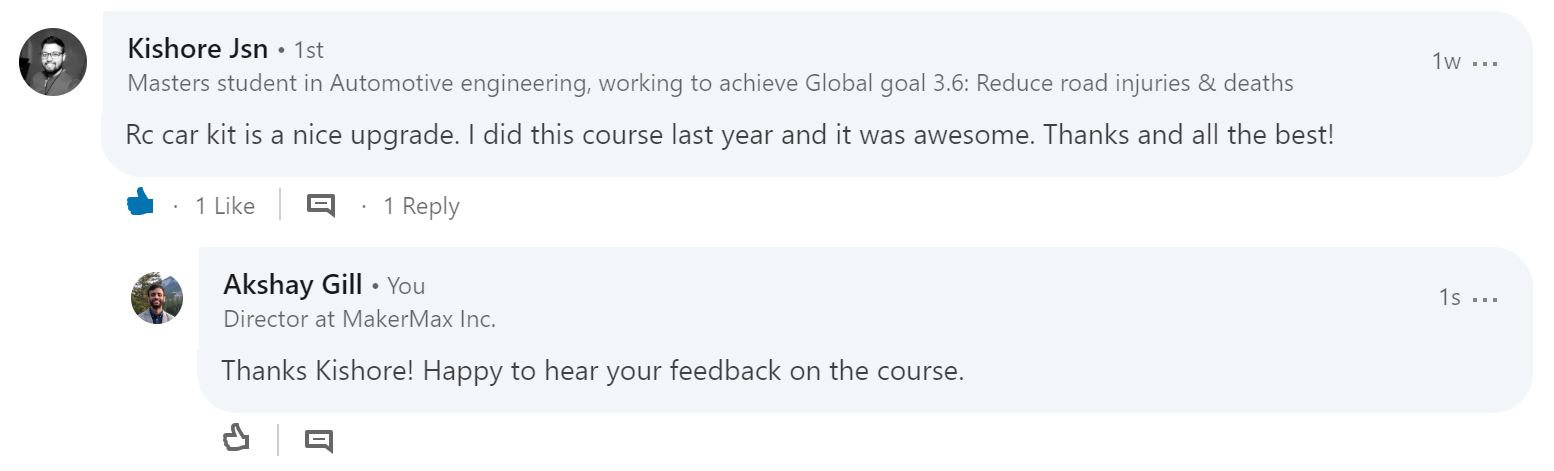Visit Kishore Jsn's profile via name
The height and width of the screenshot is (471, 1554).
[198, 48]
